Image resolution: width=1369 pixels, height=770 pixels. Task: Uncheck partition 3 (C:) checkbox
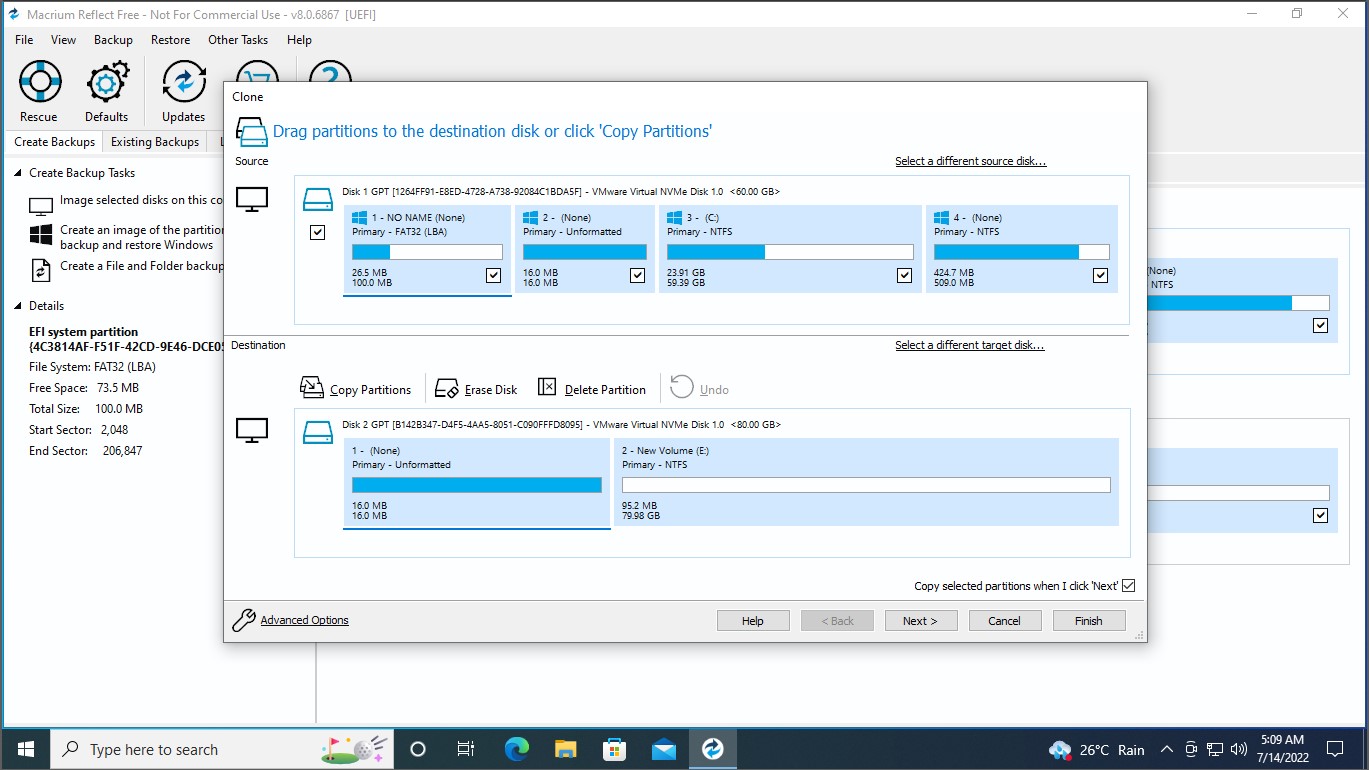[904, 275]
